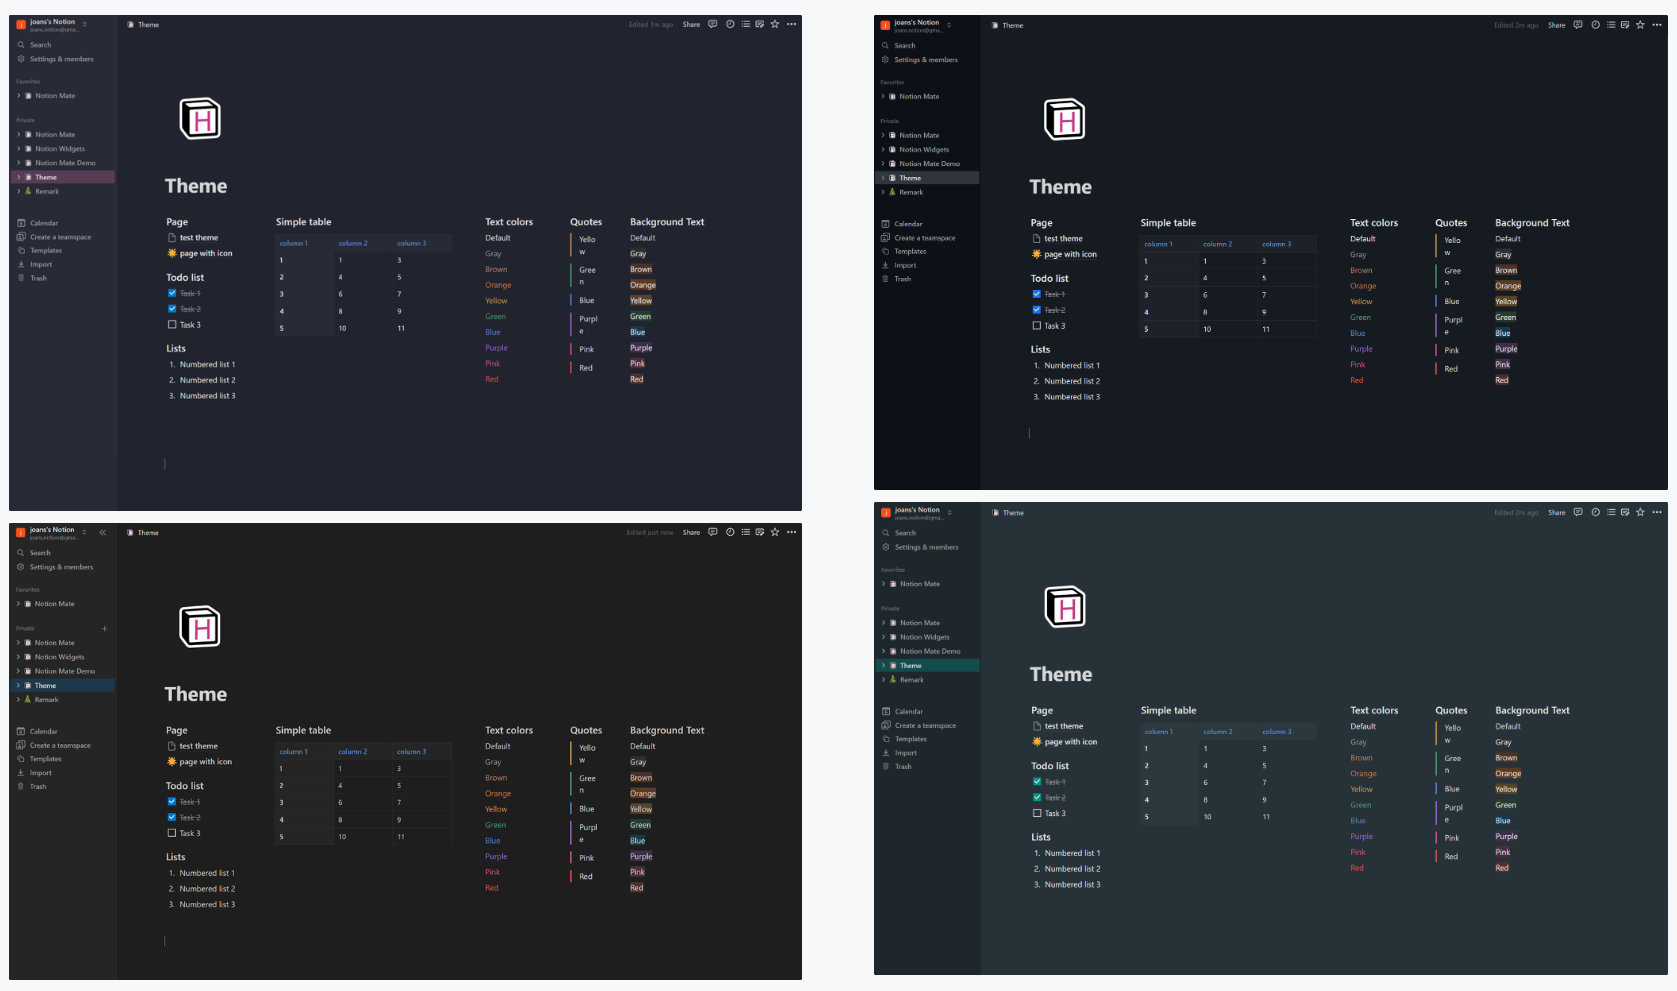Click Share button in purple-accent window
The image size is (1677, 991).
click(x=691, y=24)
